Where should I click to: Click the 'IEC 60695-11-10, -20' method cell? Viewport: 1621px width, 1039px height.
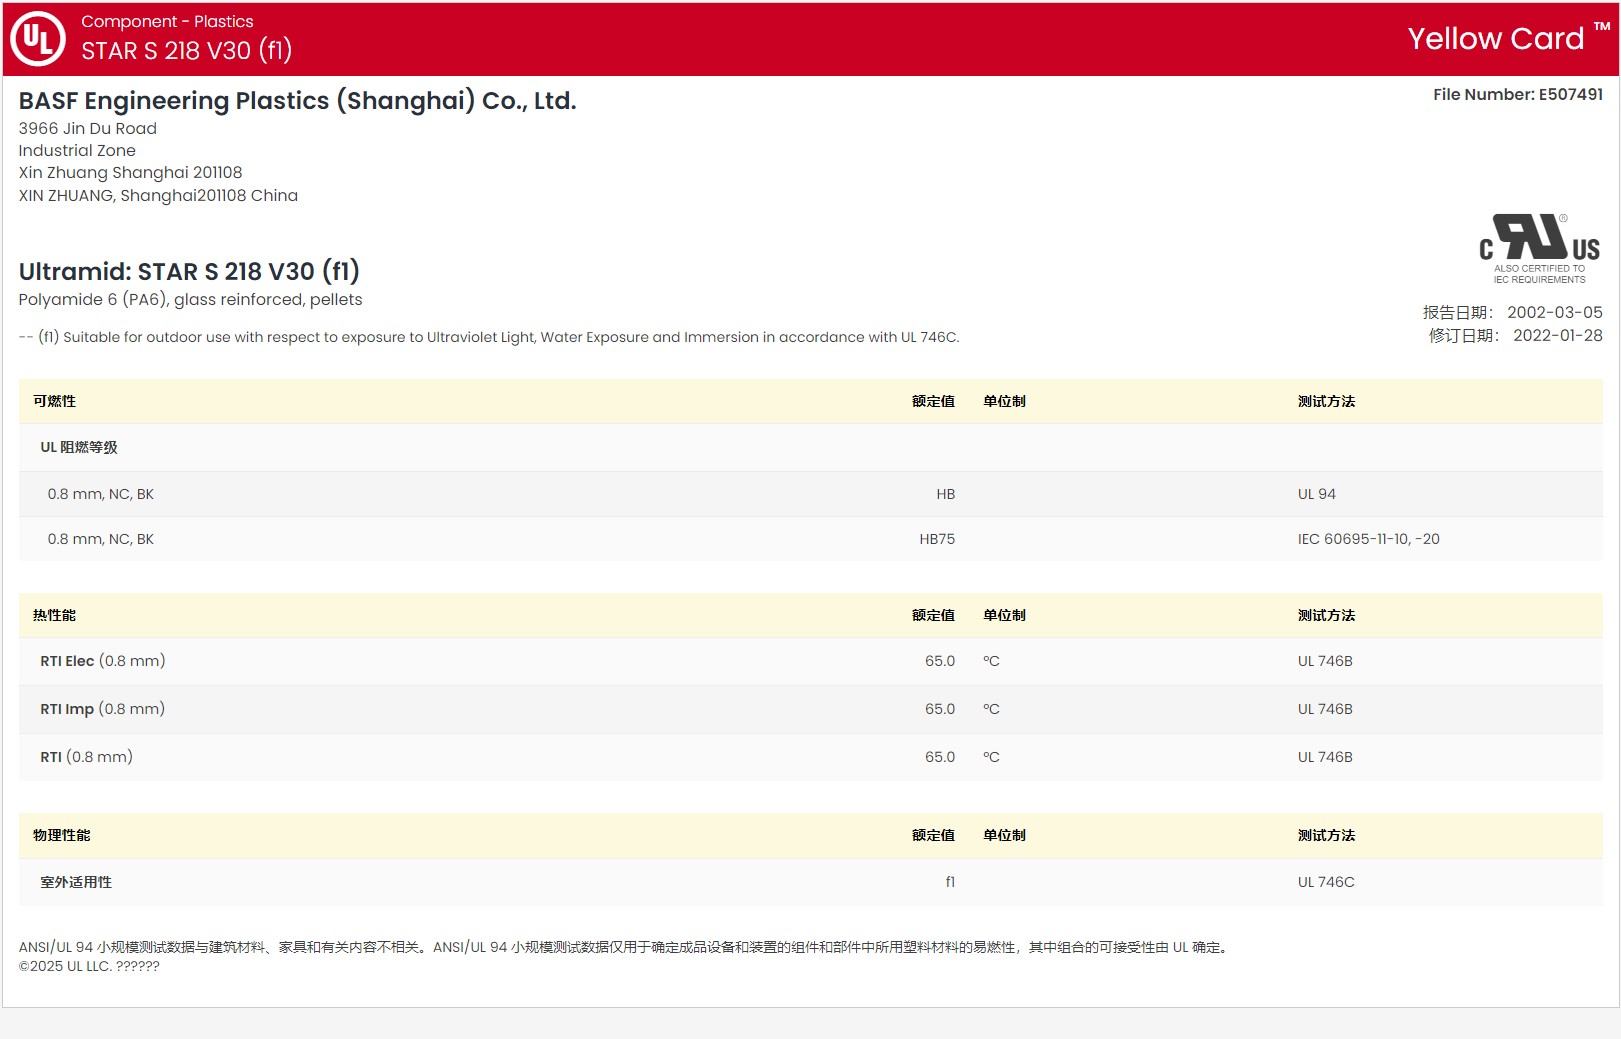pos(1368,539)
